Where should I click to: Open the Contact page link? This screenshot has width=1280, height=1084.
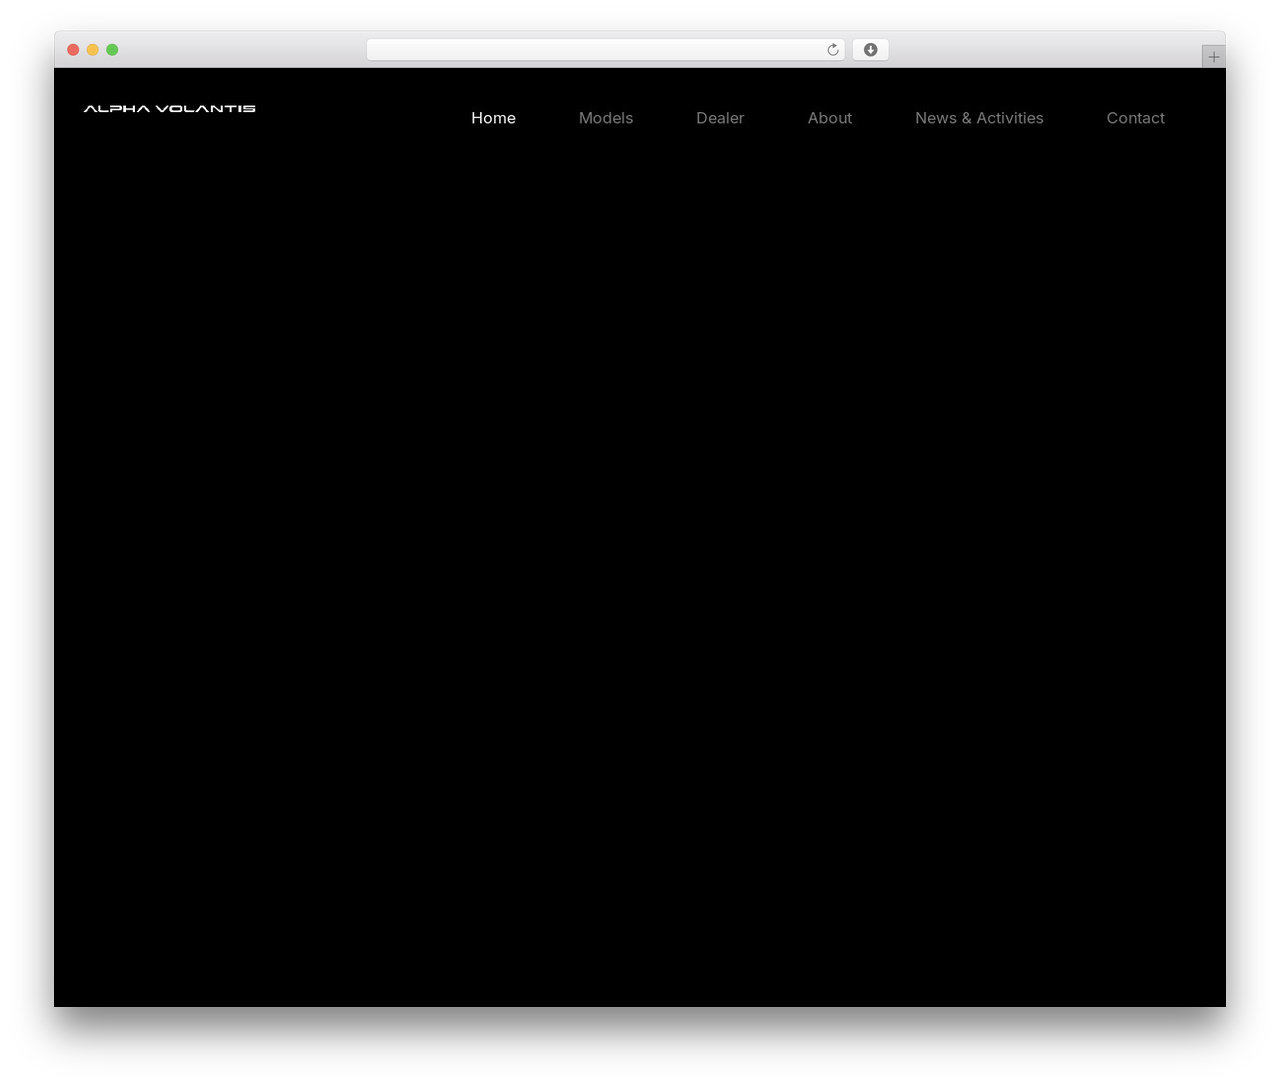click(x=1136, y=118)
